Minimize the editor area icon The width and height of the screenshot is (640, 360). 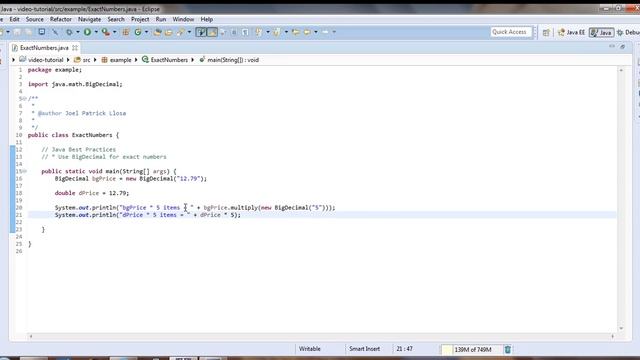point(612,47)
